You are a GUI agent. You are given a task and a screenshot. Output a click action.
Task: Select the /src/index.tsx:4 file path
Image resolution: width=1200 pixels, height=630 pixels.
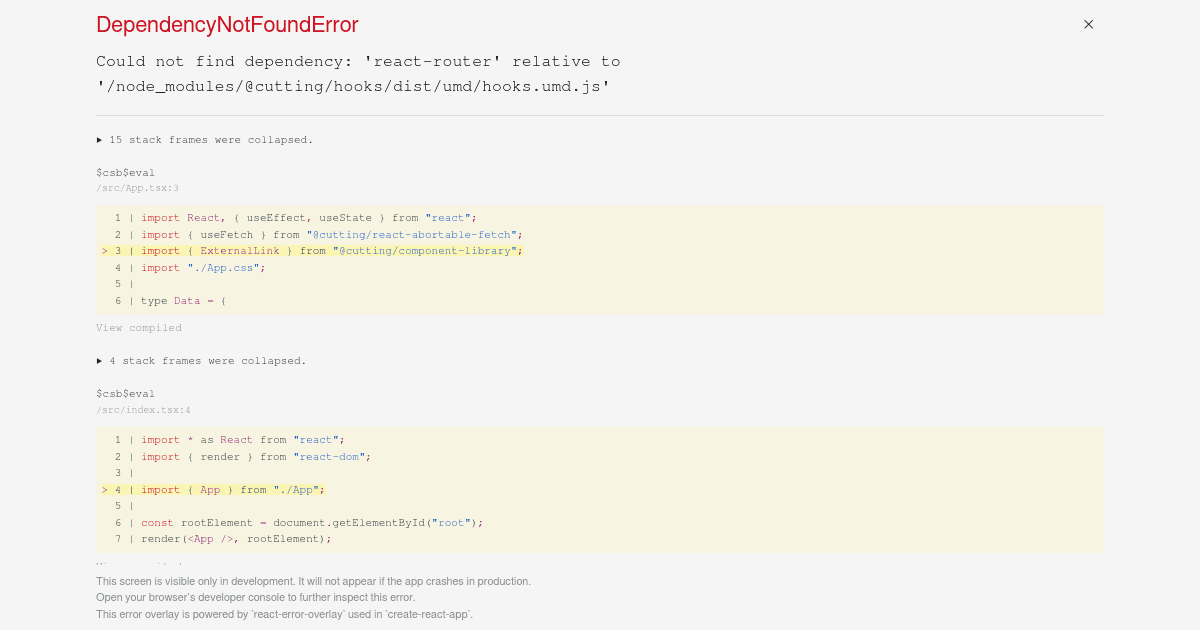click(x=144, y=410)
